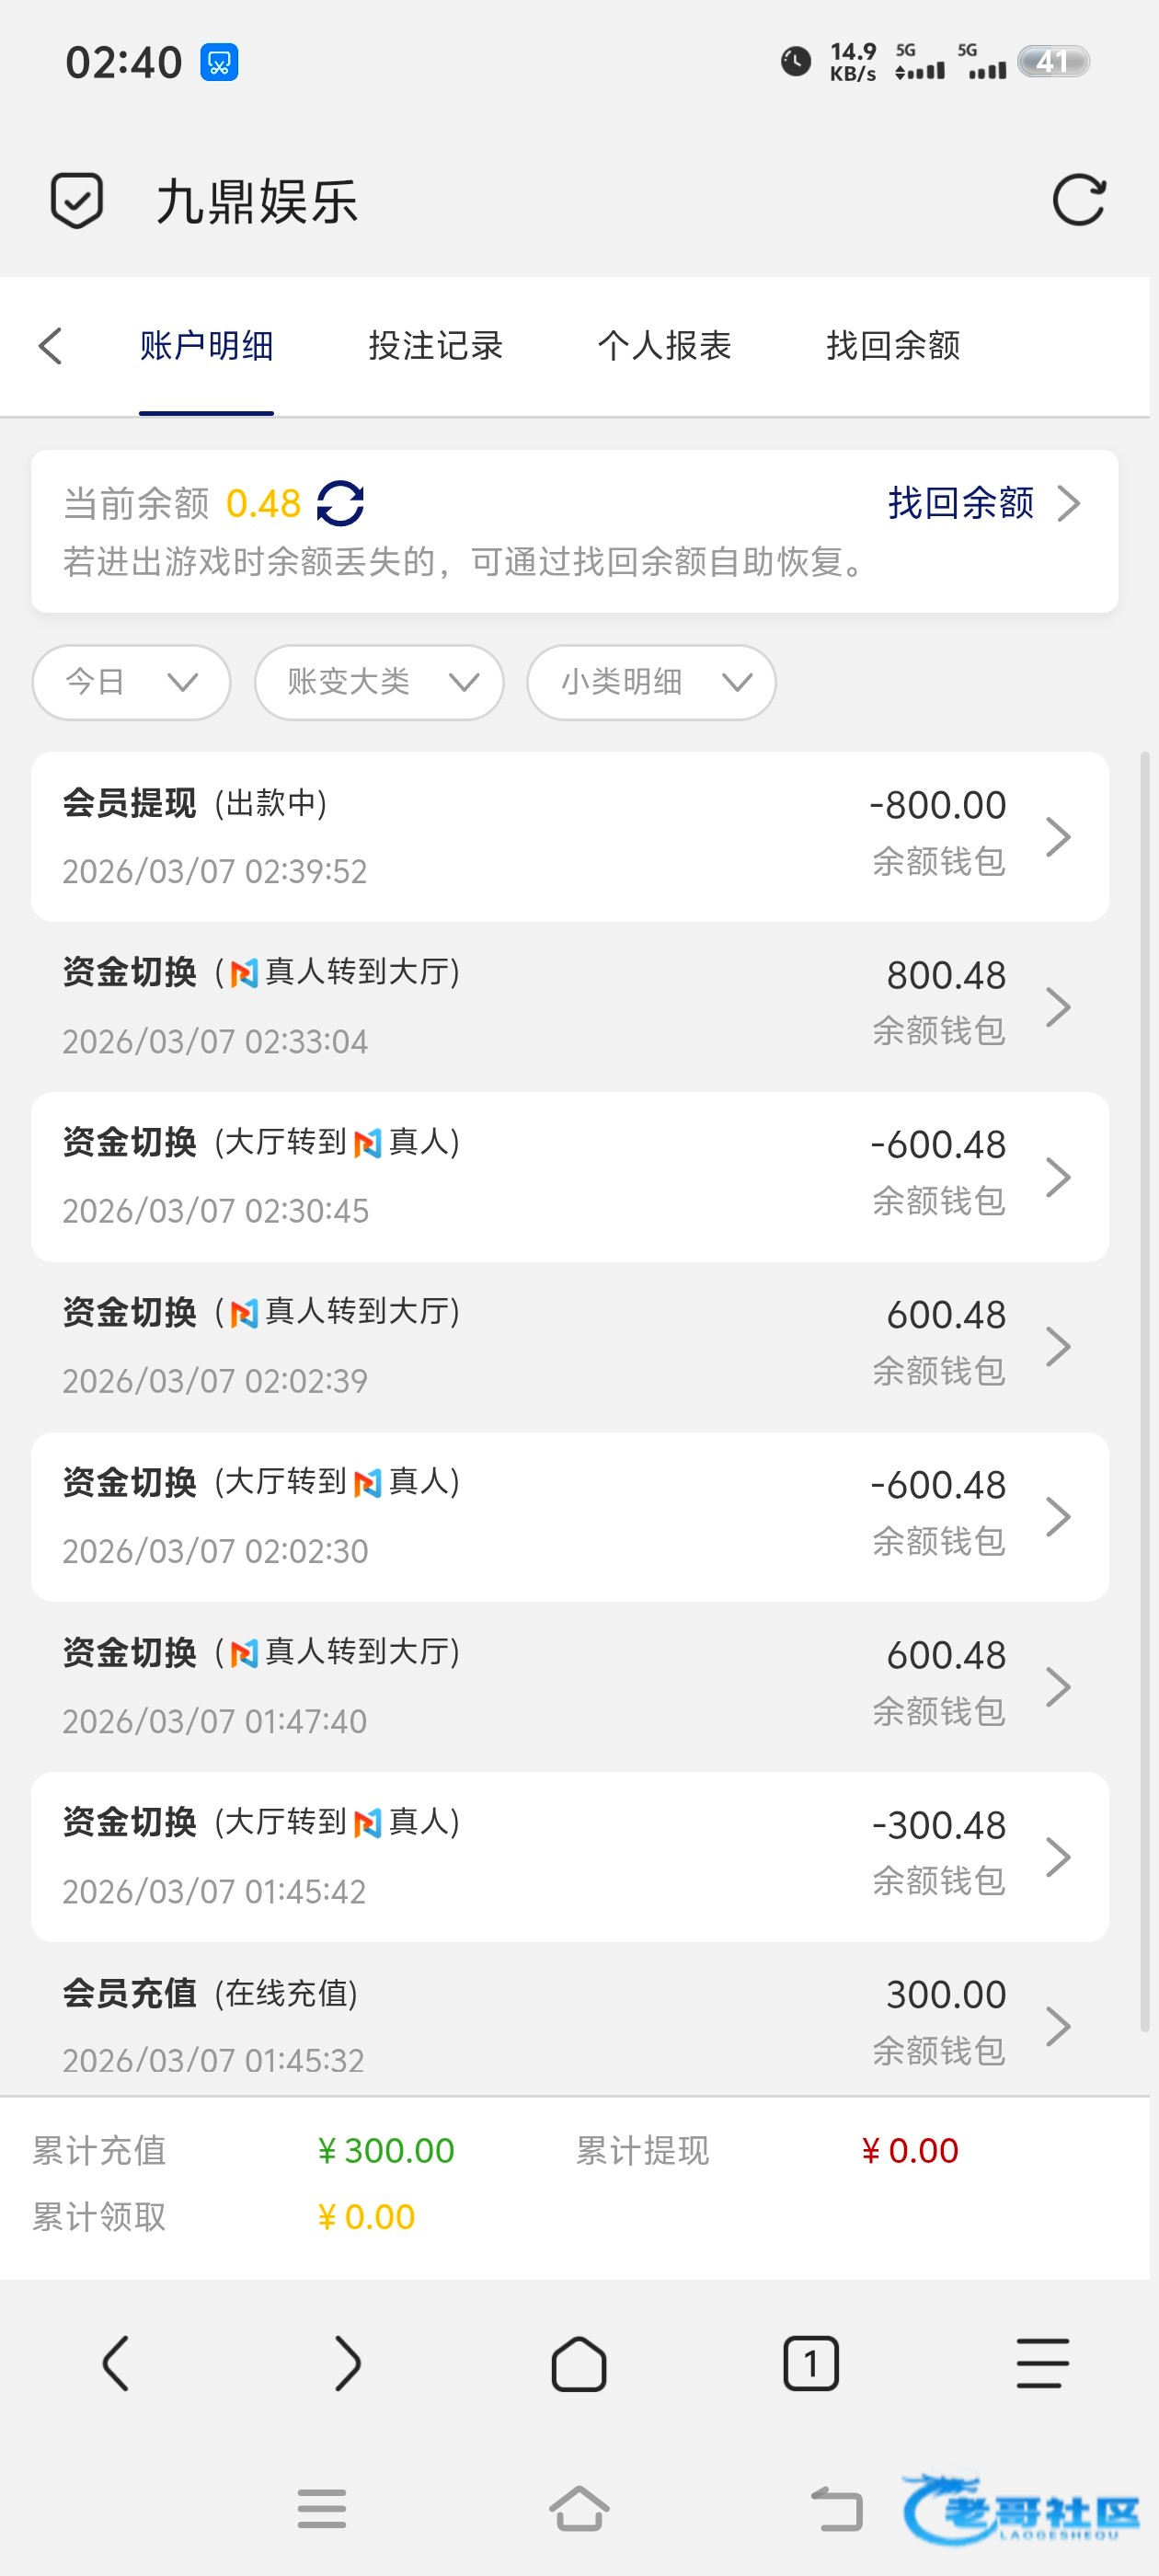Tap the 找回余额 link in balance card
Image resolution: width=1159 pixels, height=2576 pixels.
point(981,503)
